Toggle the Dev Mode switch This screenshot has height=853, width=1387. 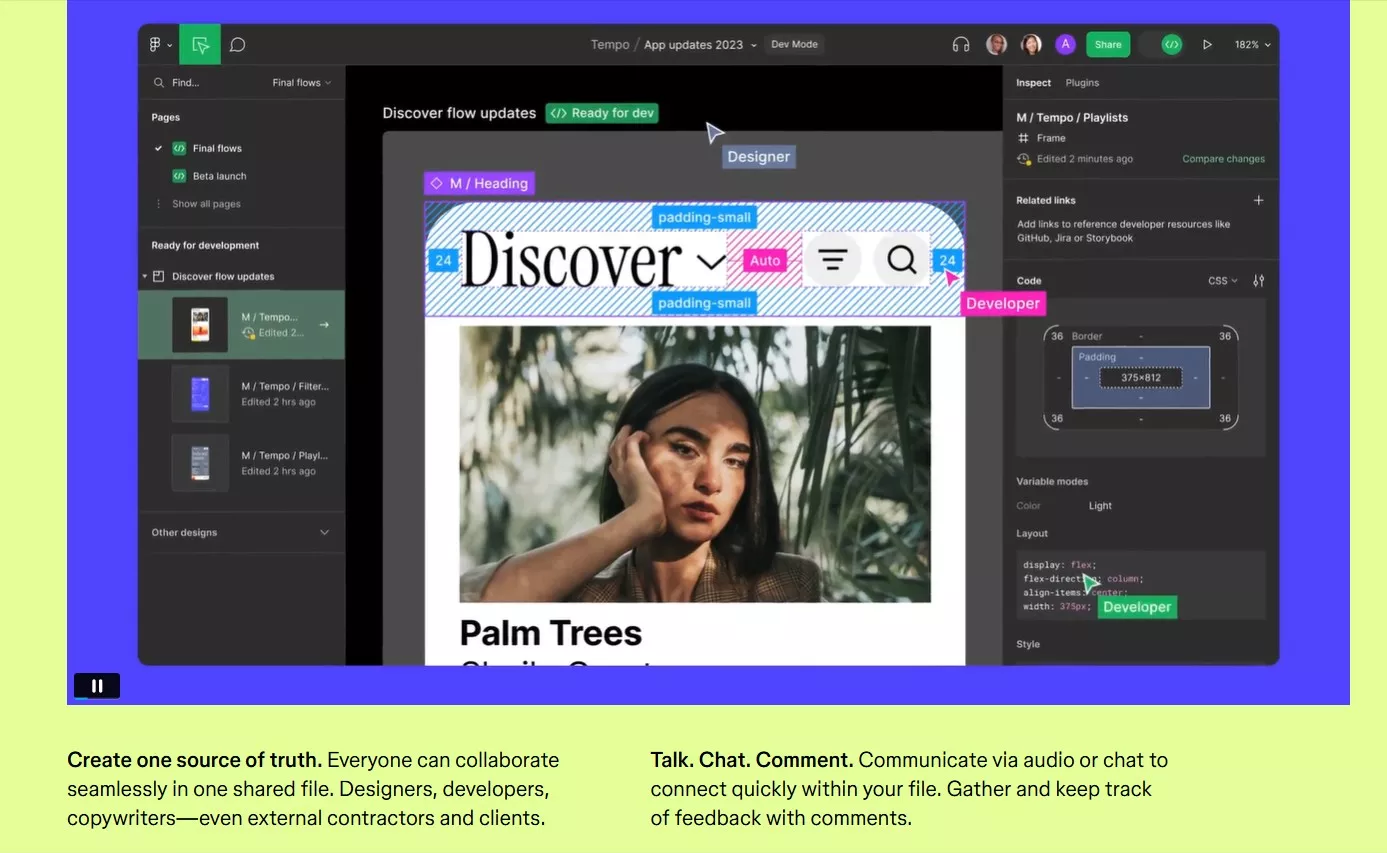[1164, 45]
